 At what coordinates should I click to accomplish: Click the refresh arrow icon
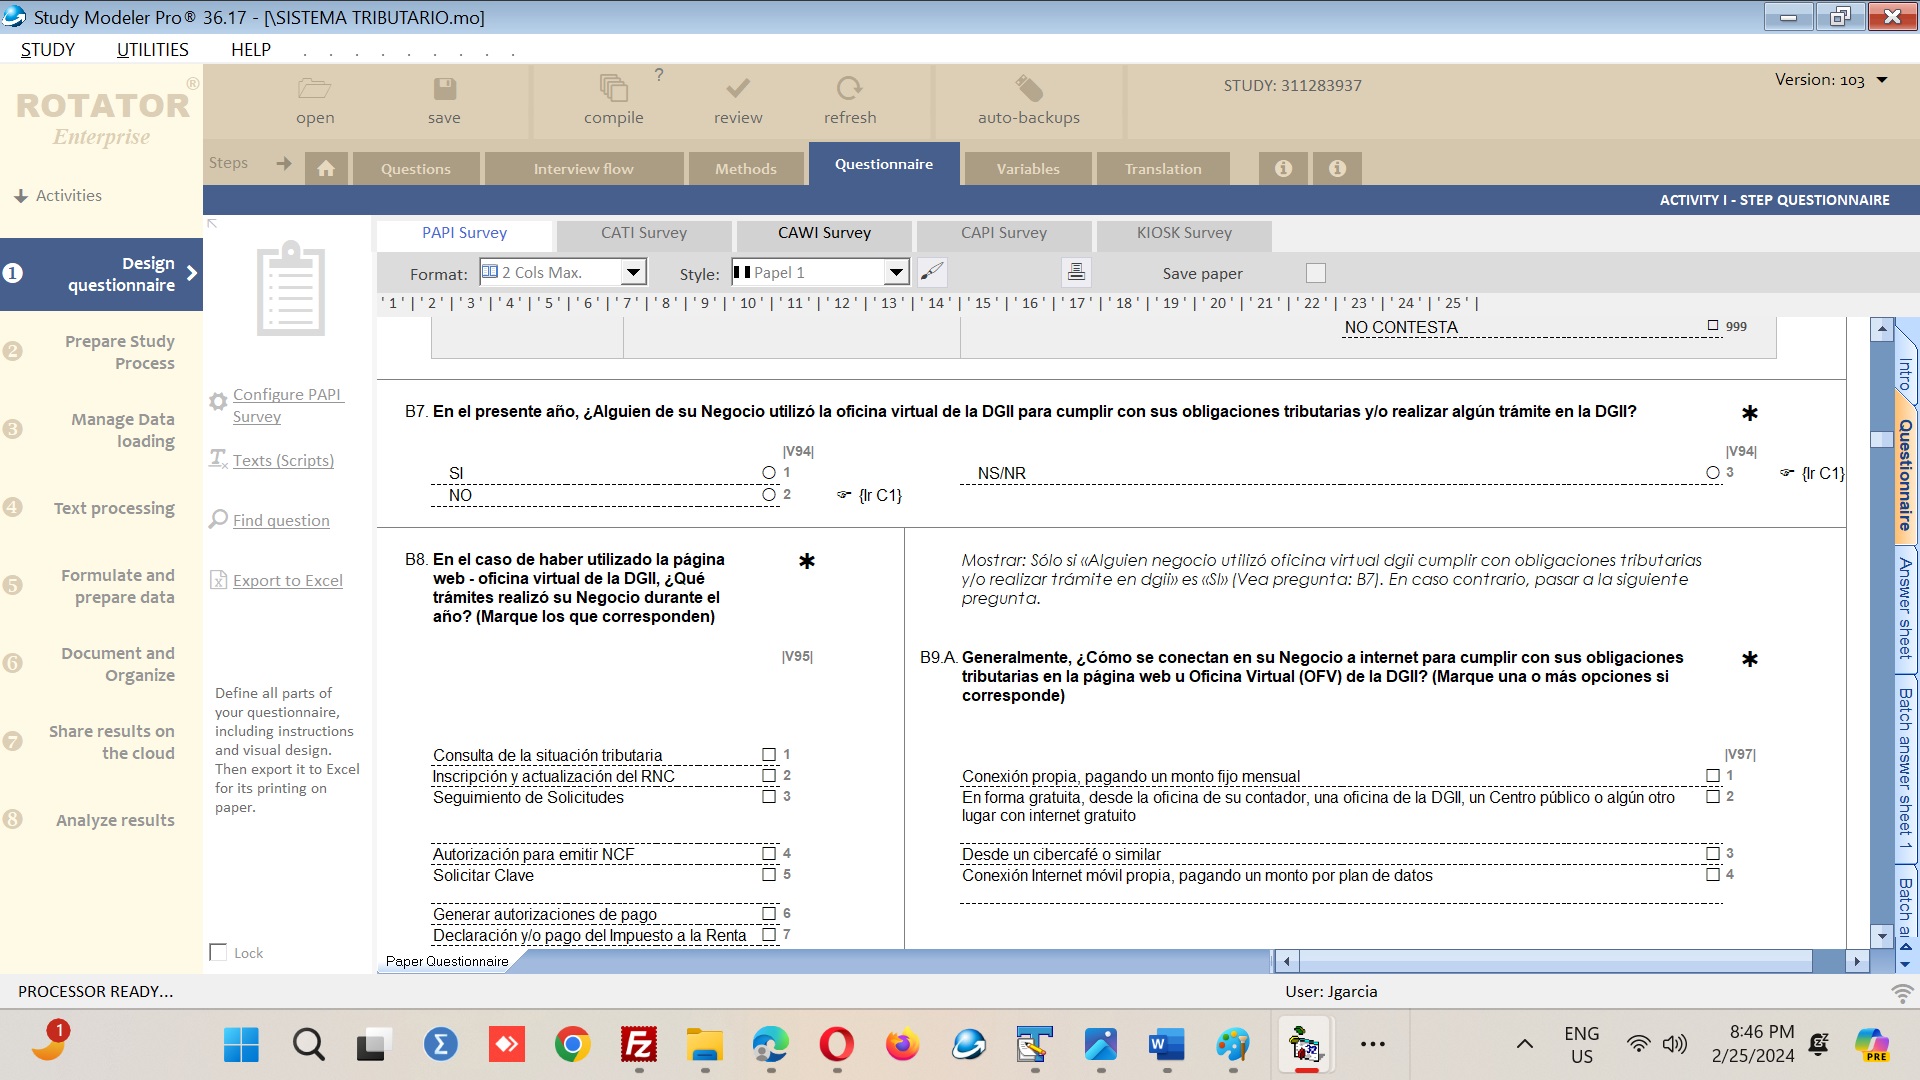(x=849, y=89)
